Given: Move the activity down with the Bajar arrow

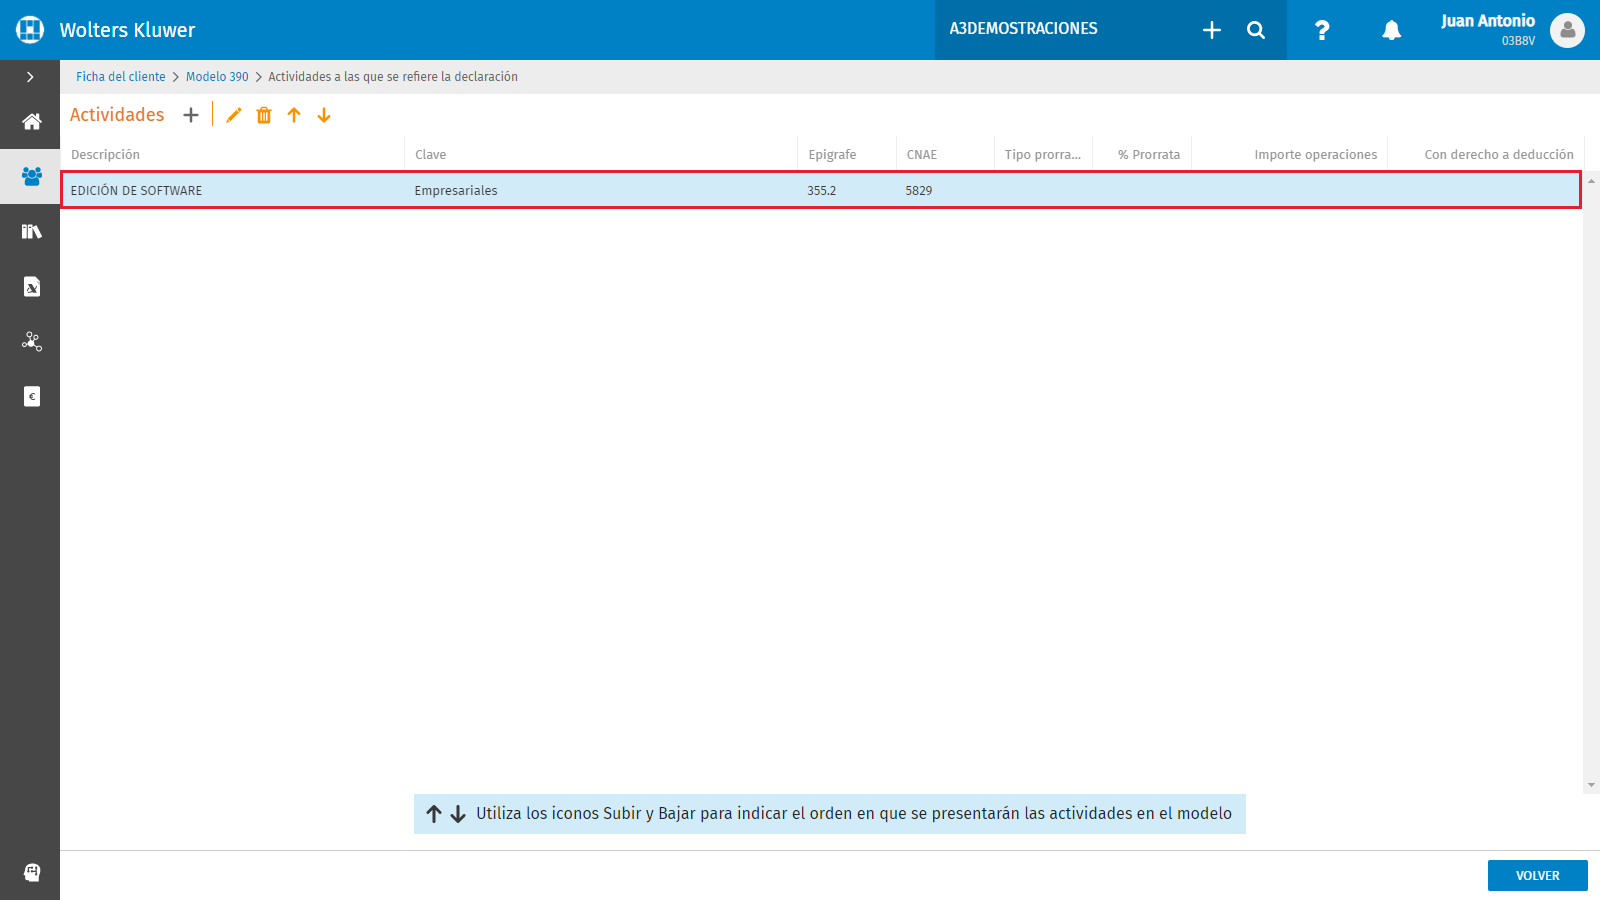Looking at the screenshot, I should tap(324, 115).
